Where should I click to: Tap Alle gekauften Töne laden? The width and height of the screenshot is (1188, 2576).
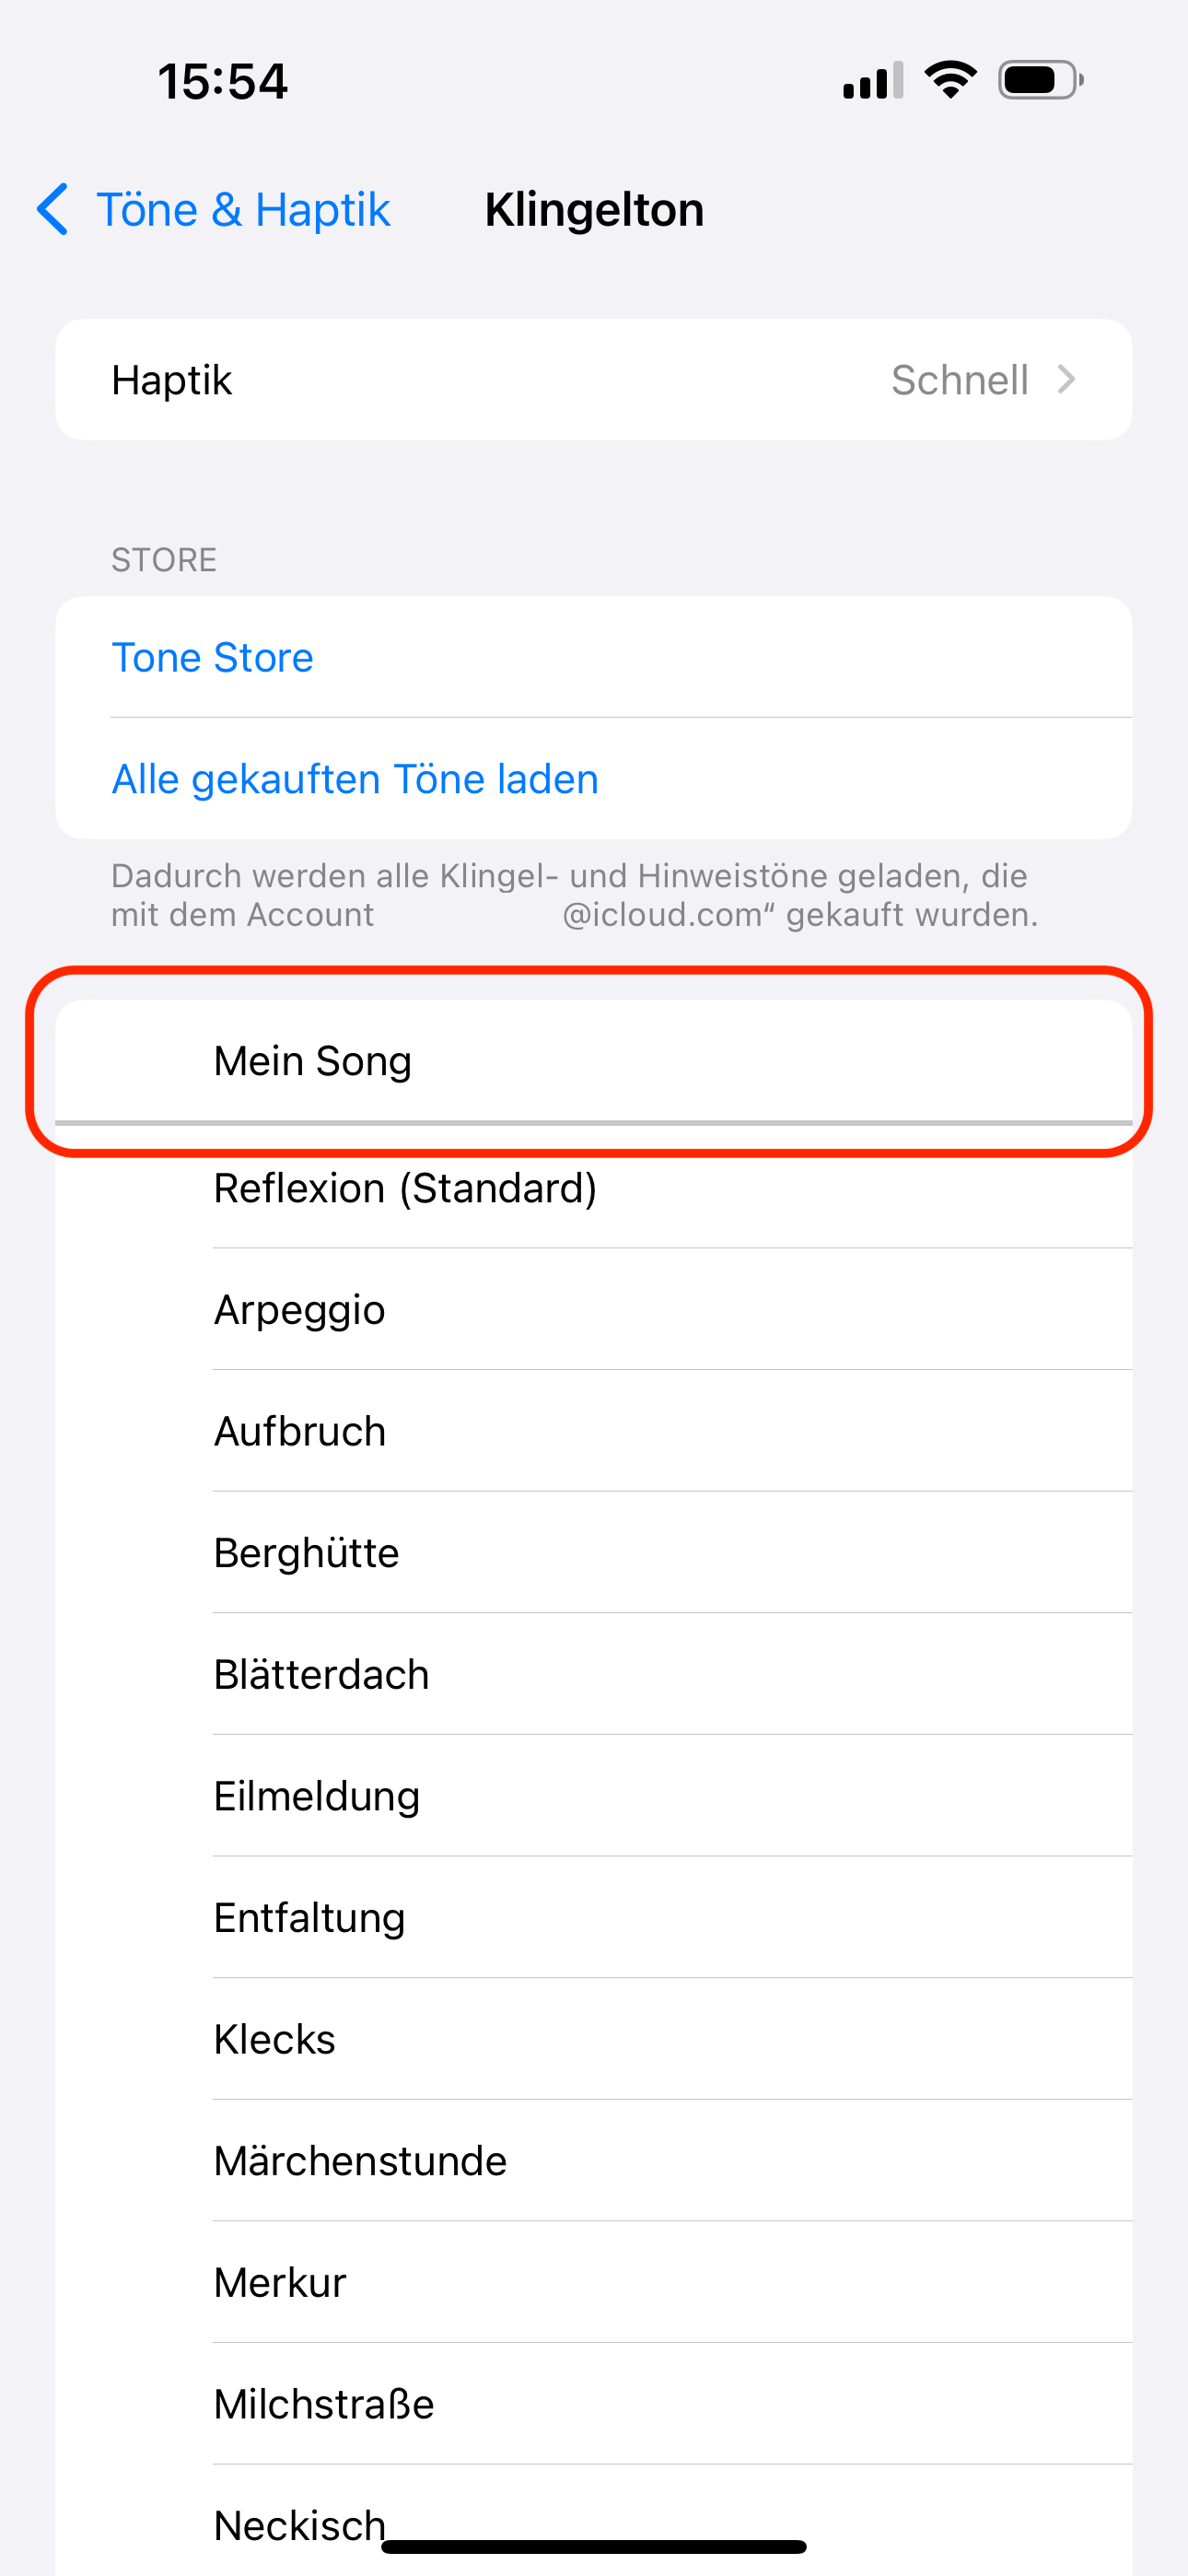point(355,779)
